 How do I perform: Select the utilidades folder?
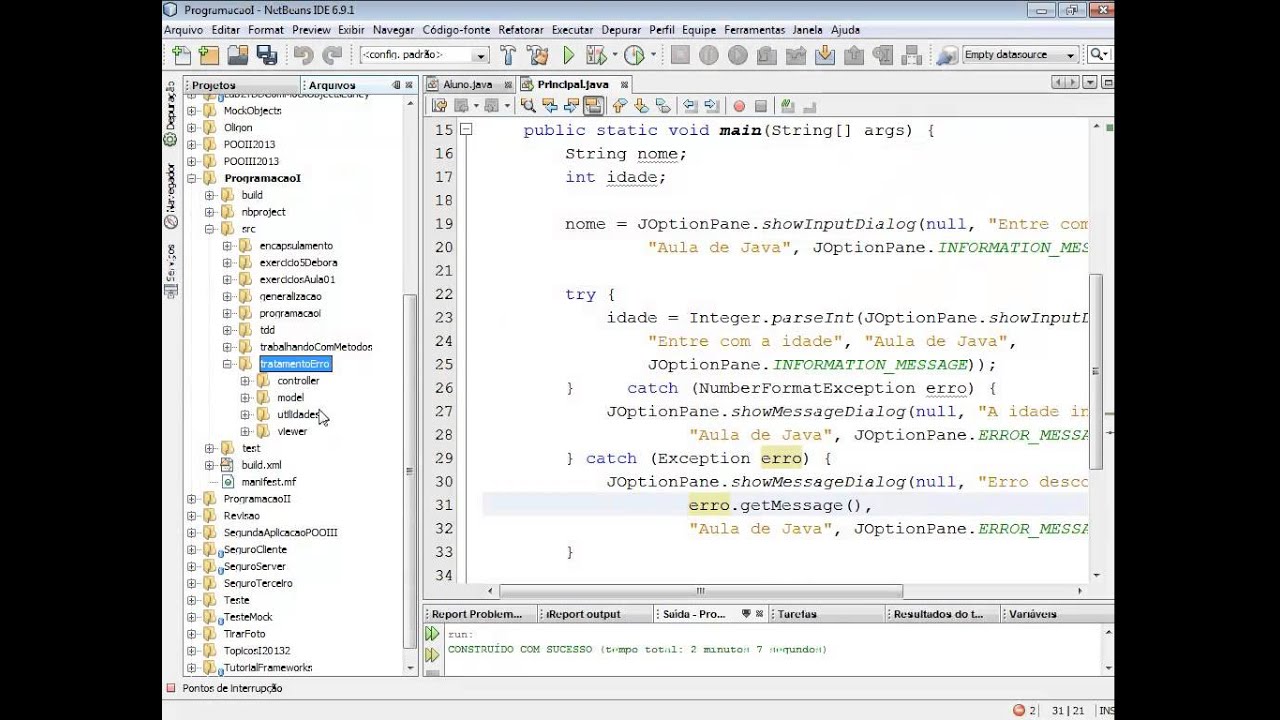coord(298,415)
